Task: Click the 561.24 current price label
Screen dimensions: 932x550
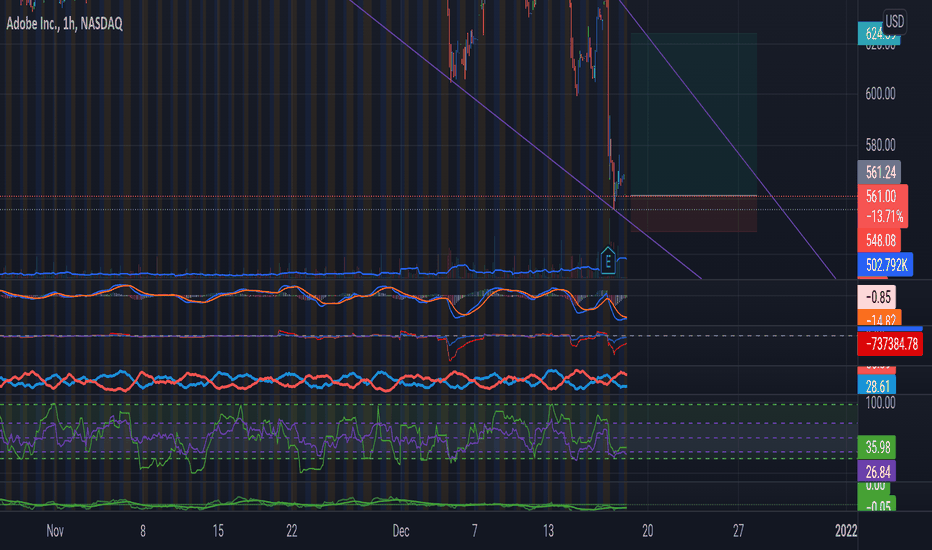Action: tap(879, 172)
